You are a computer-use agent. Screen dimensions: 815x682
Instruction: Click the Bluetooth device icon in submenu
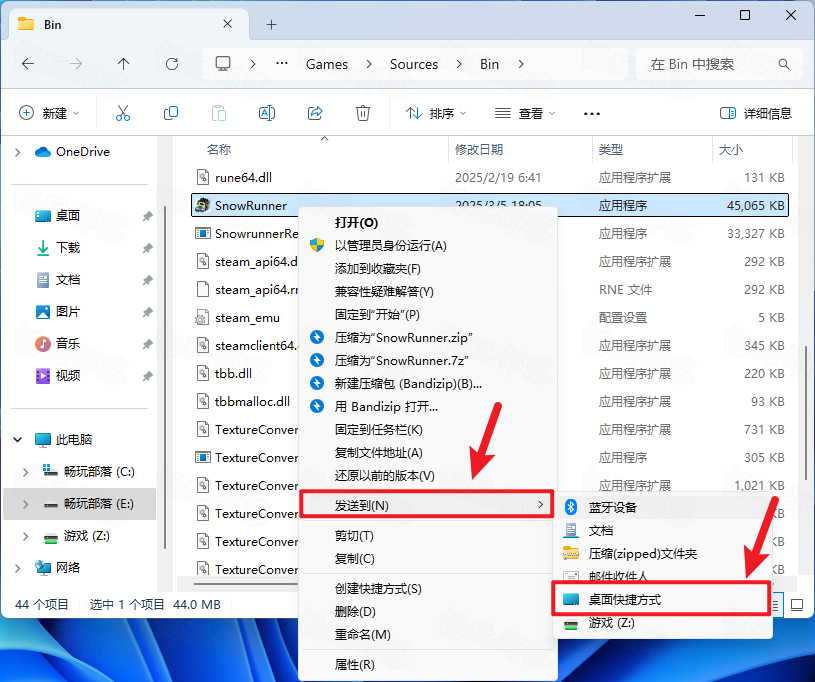(x=571, y=507)
